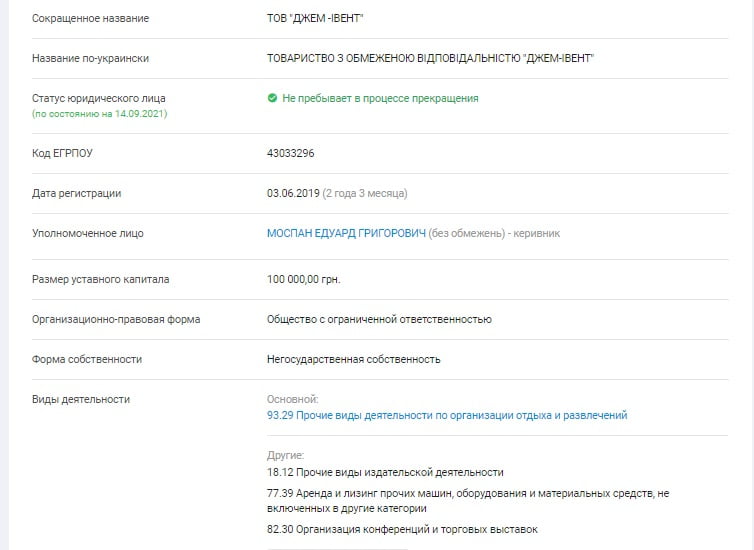Click the Ukrainian full company name
The height and width of the screenshot is (550, 754).
tap(430, 58)
